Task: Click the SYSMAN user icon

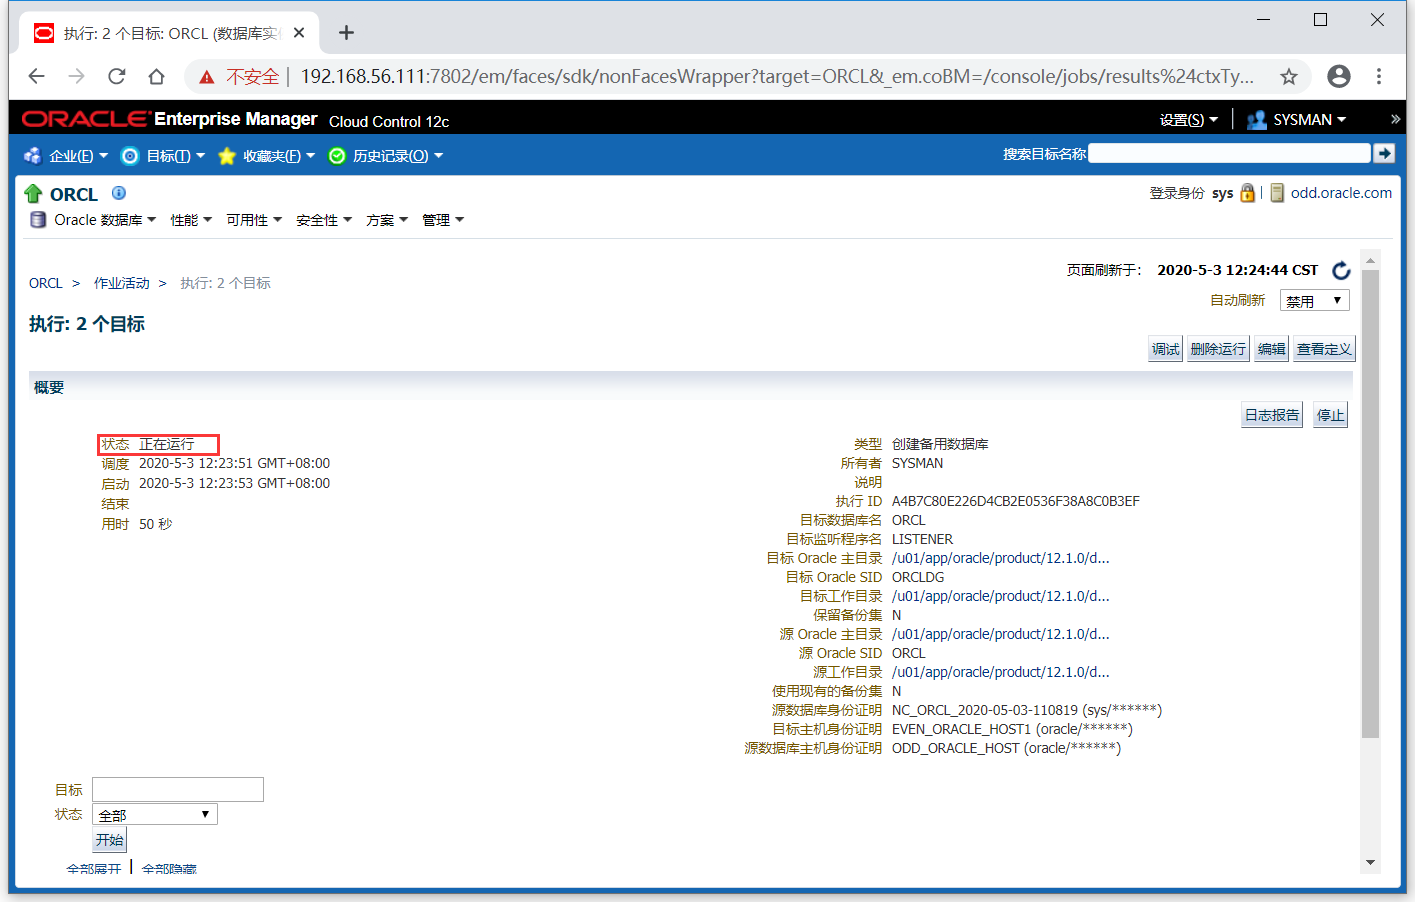Action: [1257, 120]
